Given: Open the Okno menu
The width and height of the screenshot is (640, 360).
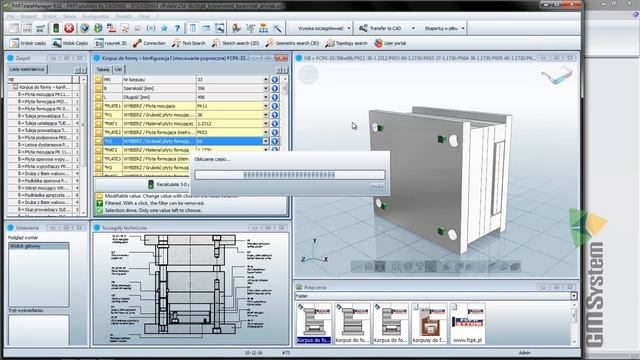Looking at the screenshot, I should 144,16.
